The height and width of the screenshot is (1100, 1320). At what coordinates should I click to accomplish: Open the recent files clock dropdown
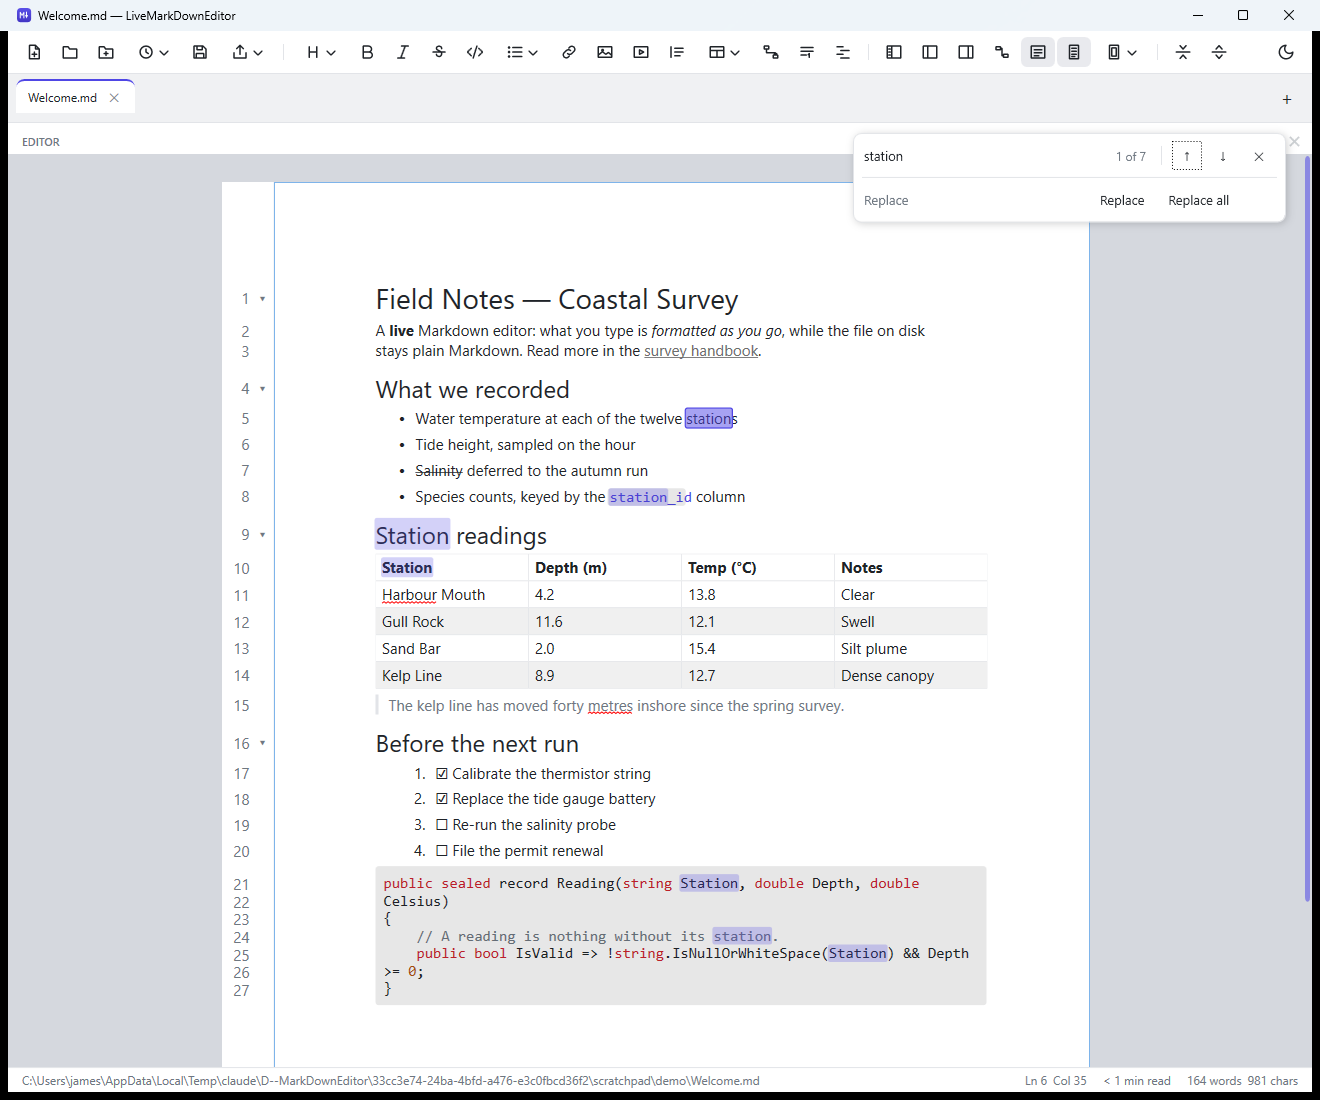point(153,52)
